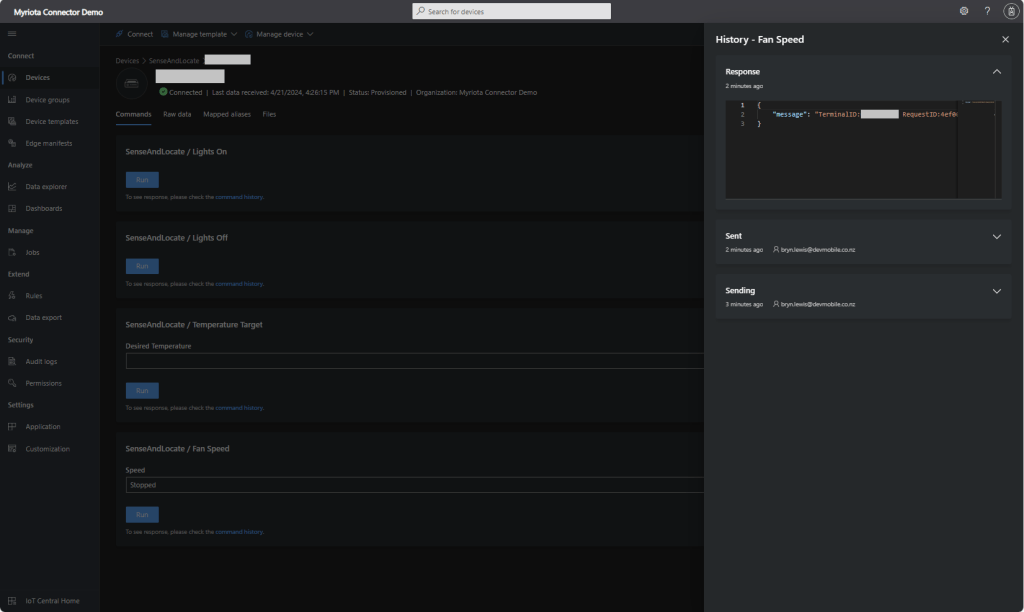Go to Data explorer in sidebar
1024x612 pixels.
click(x=46, y=187)
